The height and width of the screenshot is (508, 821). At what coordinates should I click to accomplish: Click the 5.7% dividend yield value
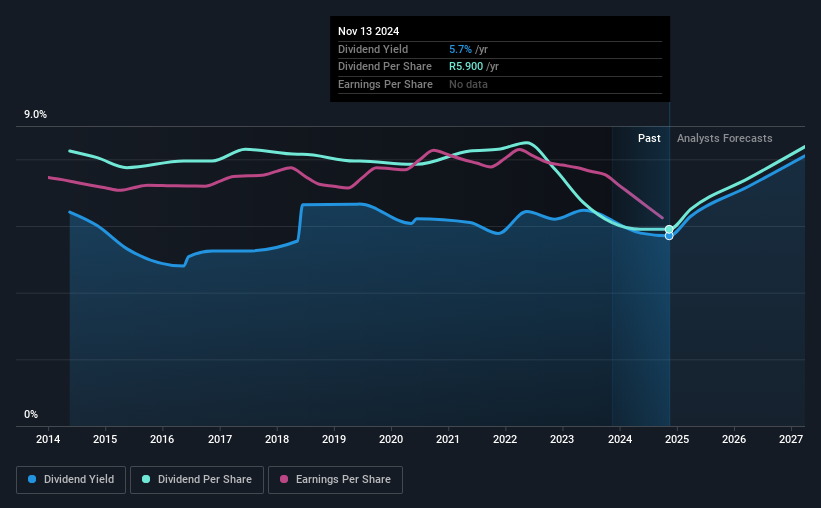[x=460, y=49]
